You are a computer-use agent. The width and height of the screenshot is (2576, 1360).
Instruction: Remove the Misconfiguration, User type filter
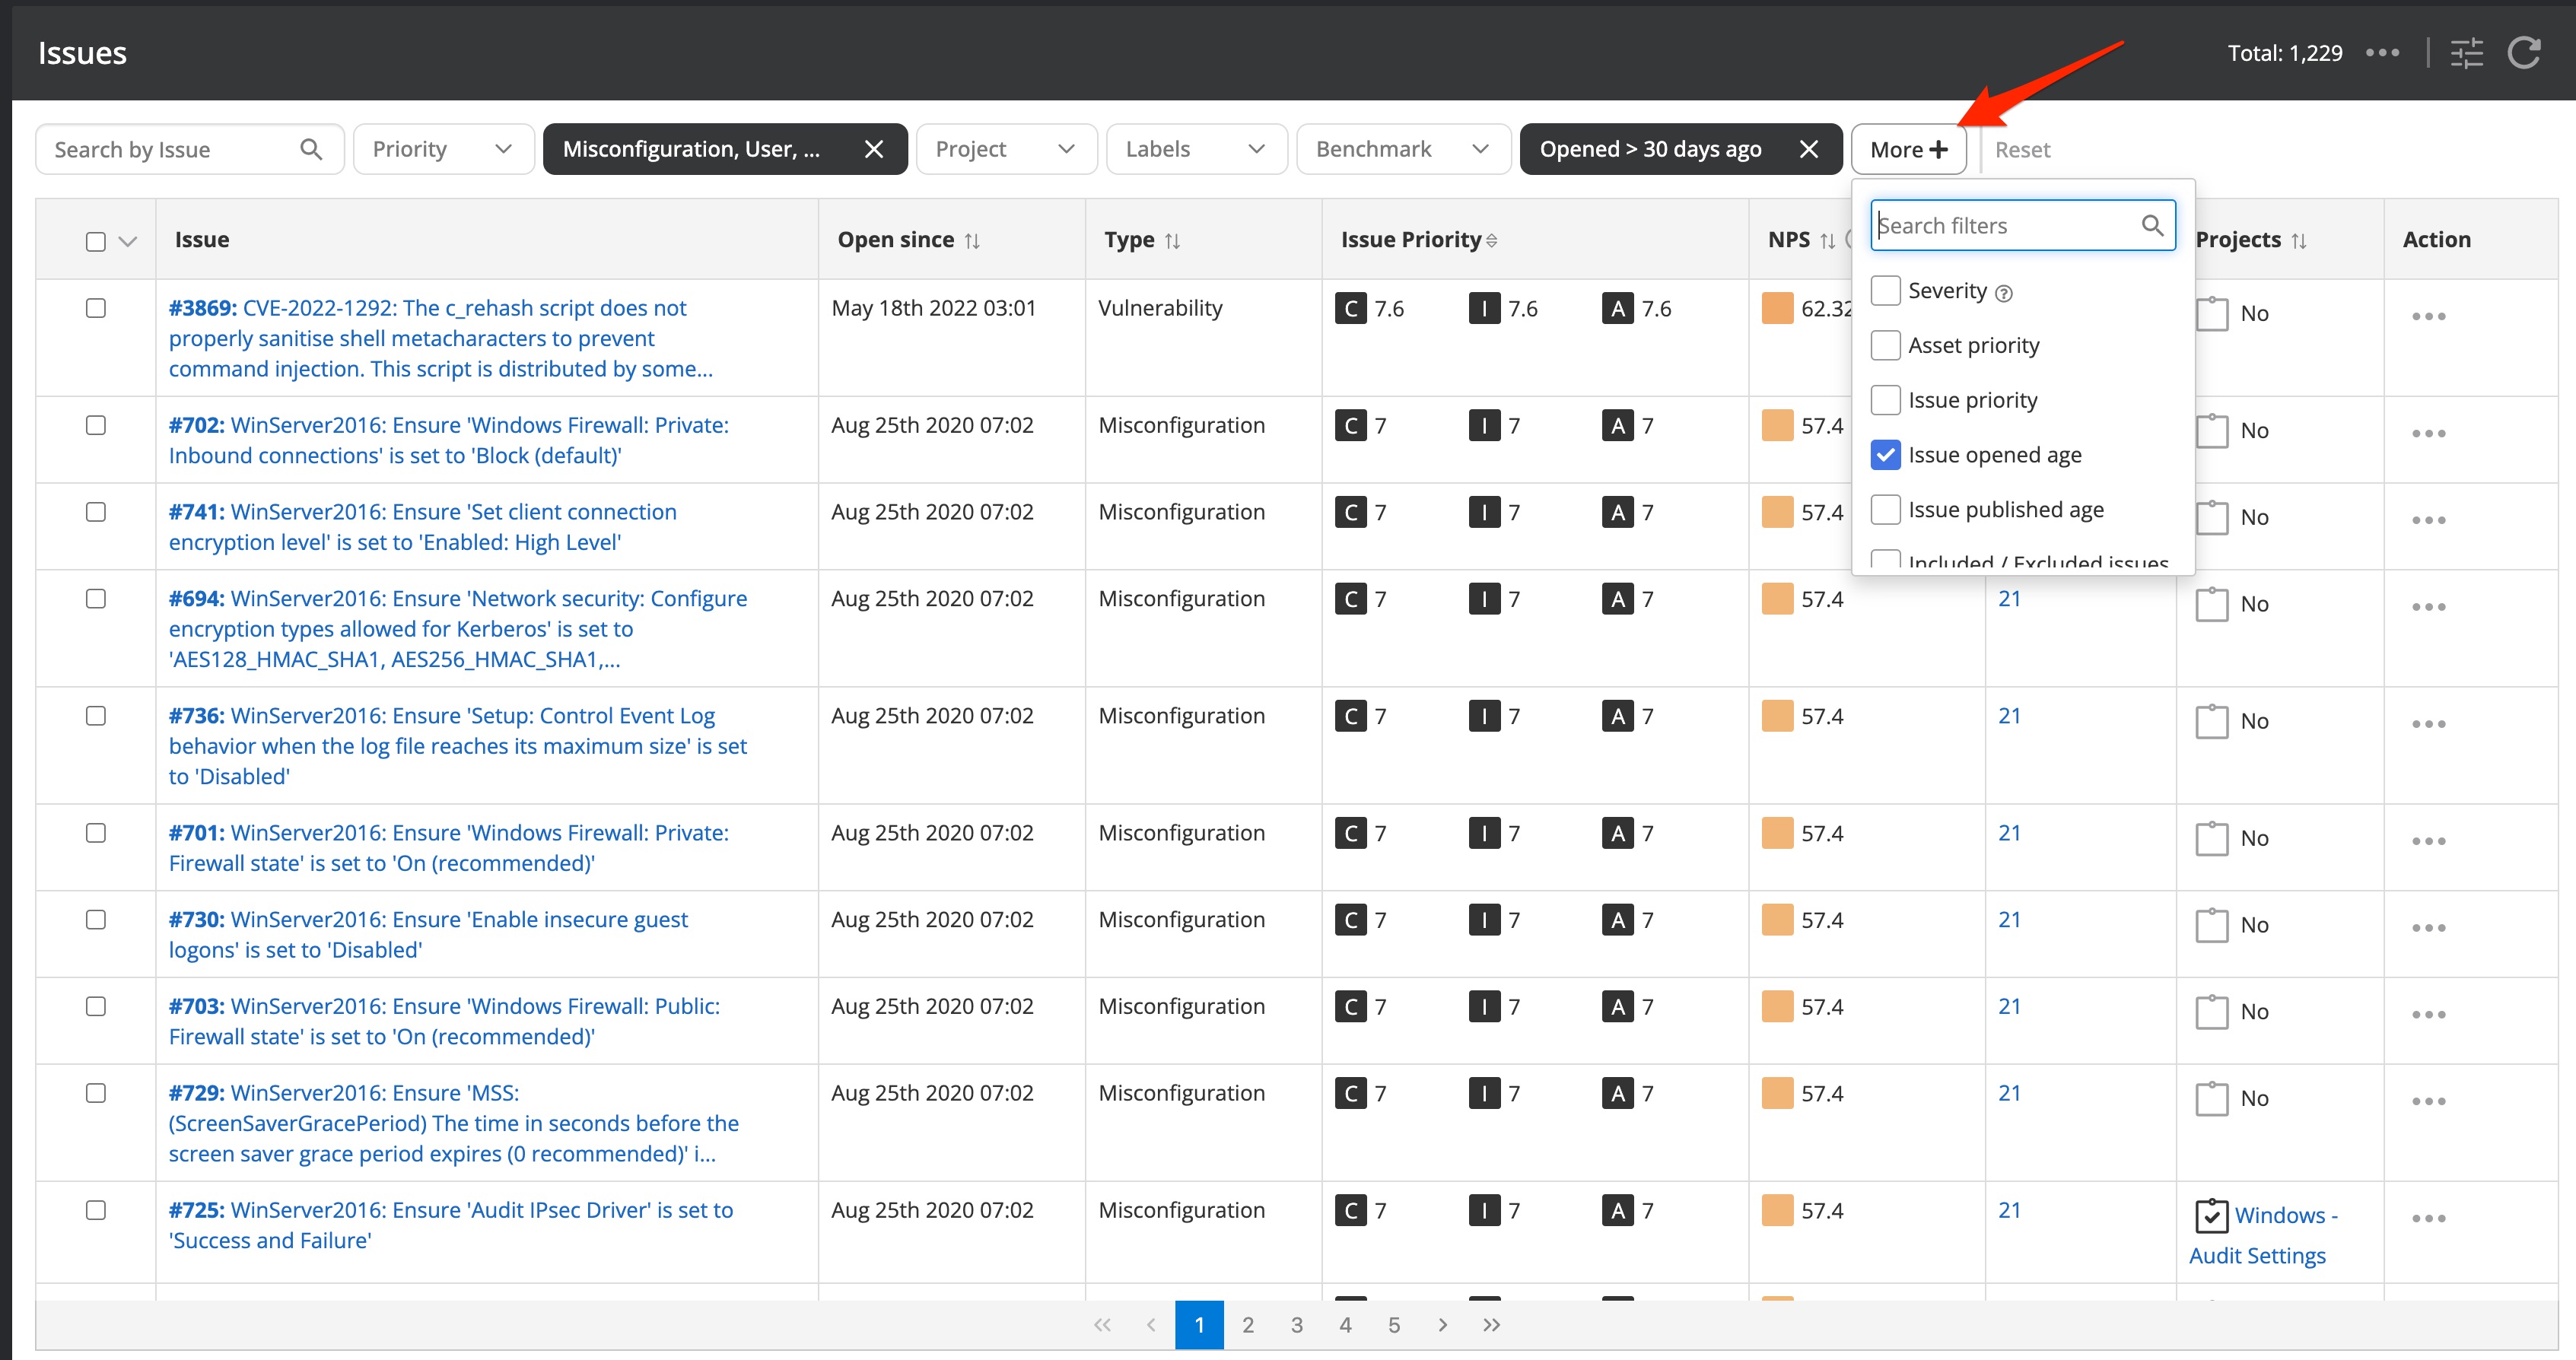pos(873,149)
